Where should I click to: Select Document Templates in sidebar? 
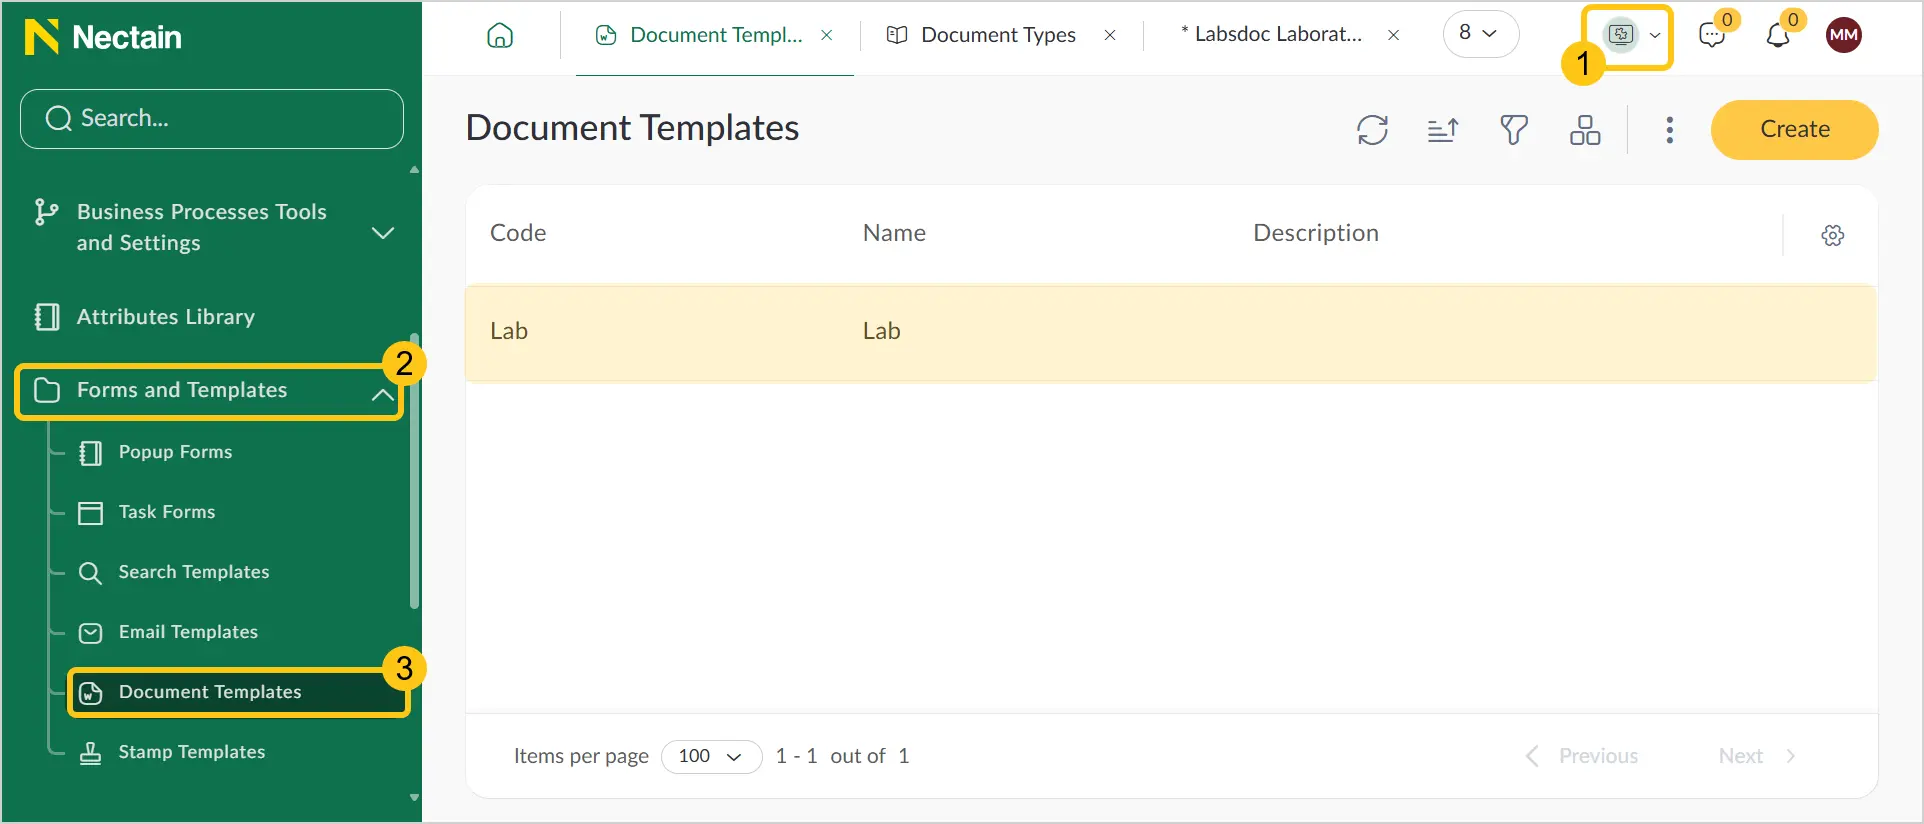(238, 692)
